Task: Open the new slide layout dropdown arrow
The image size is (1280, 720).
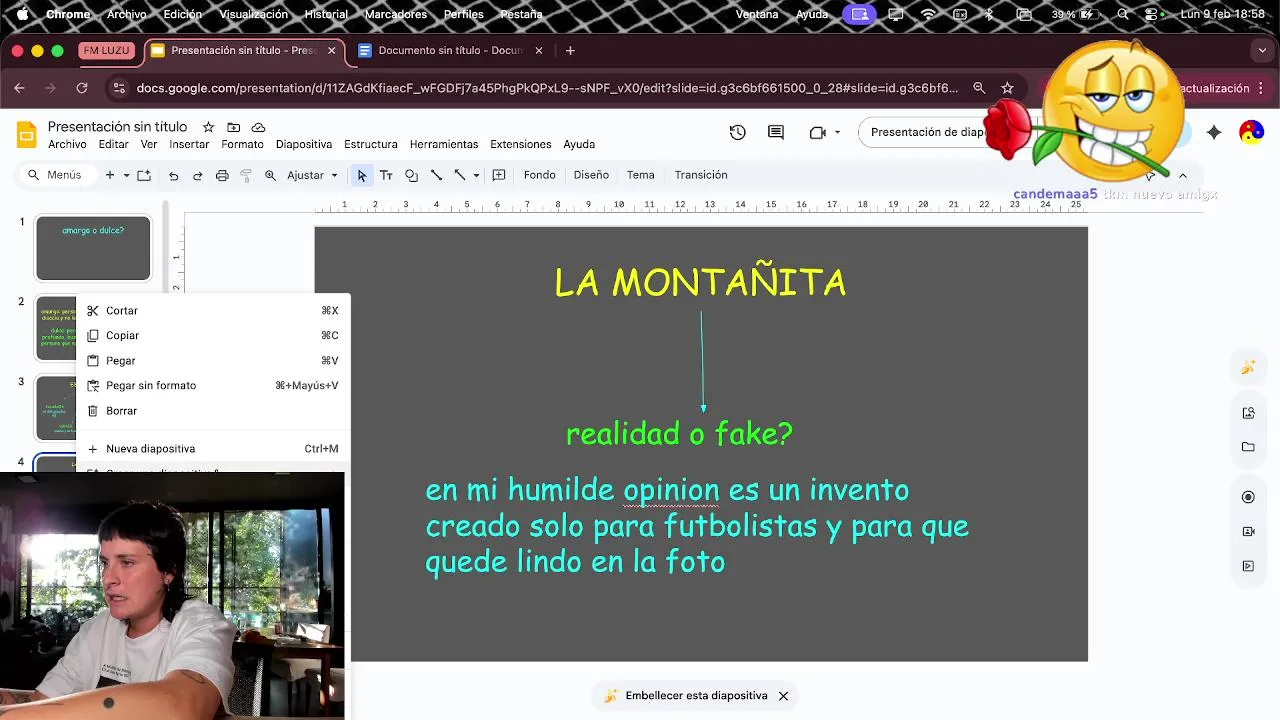Action: coord(126,175)
